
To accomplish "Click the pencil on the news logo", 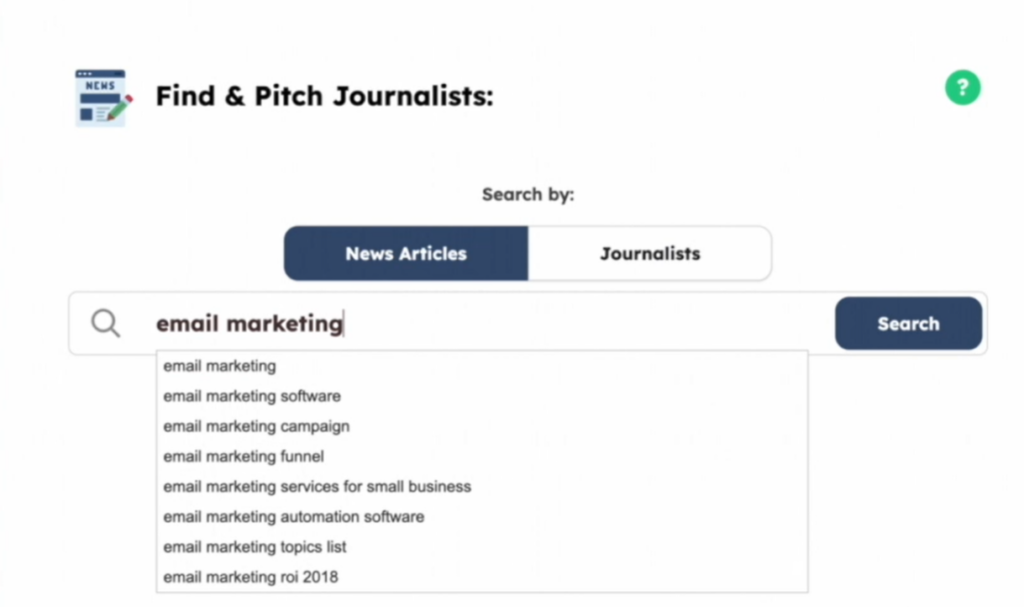I will pyautogui.click(x=120, y=108).
